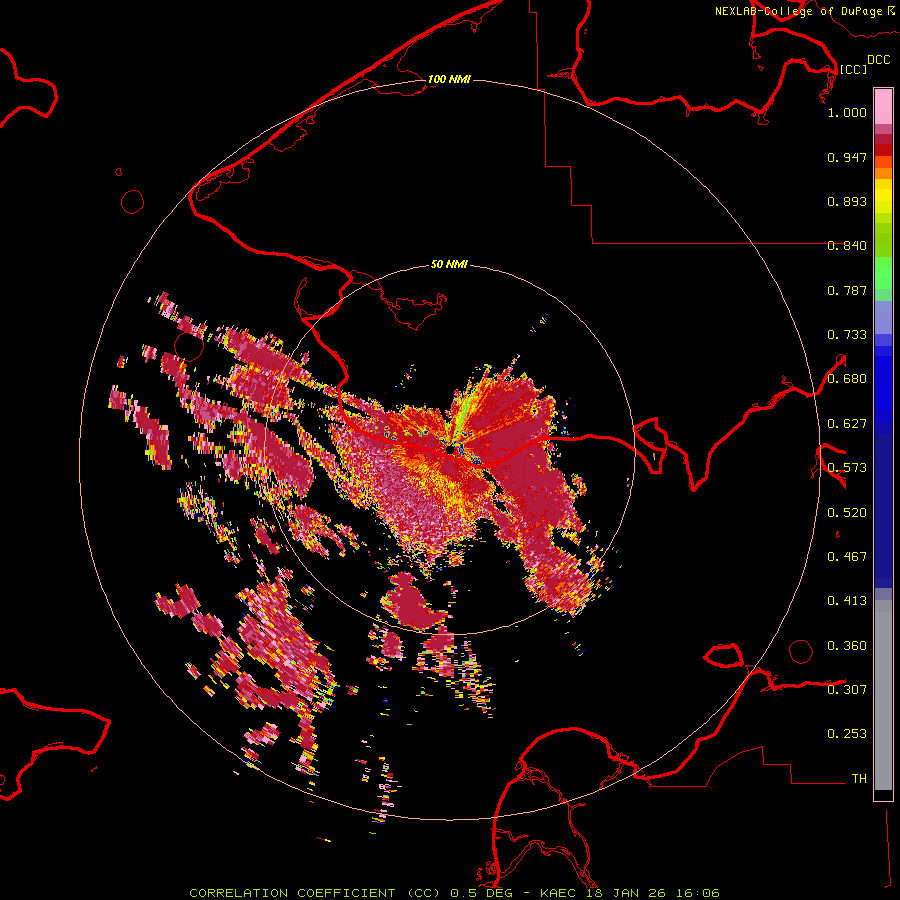Select the 0.413 scale value
This screenshot has width=900, height=900.
[847, 601]
